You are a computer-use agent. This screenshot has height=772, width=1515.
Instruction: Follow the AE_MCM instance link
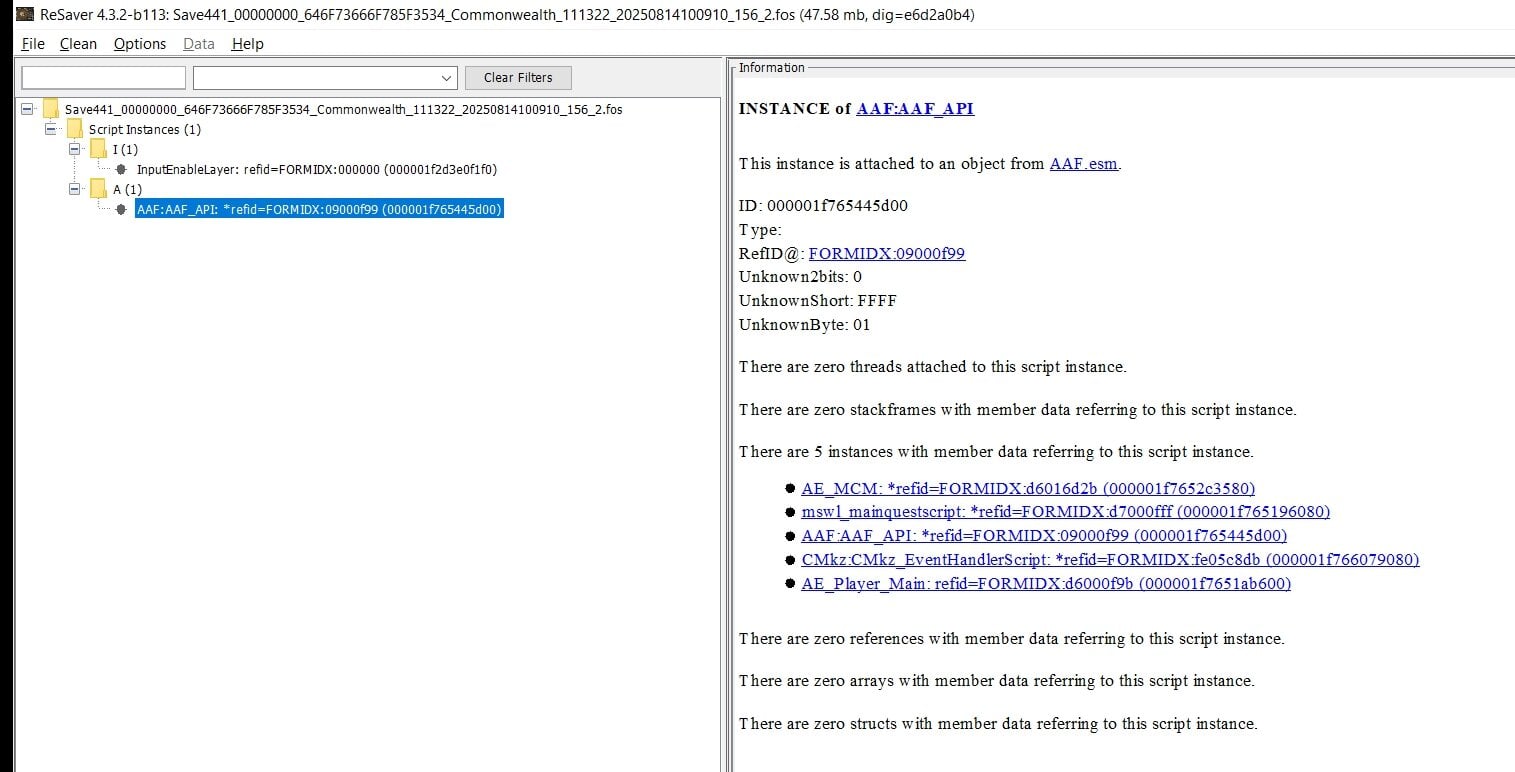coord(1027,488)
